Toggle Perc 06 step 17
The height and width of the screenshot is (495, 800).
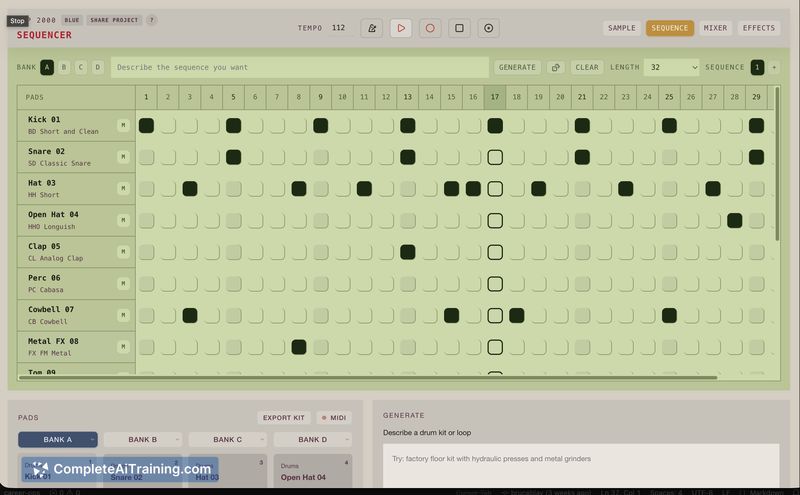[x=495, y=284]
